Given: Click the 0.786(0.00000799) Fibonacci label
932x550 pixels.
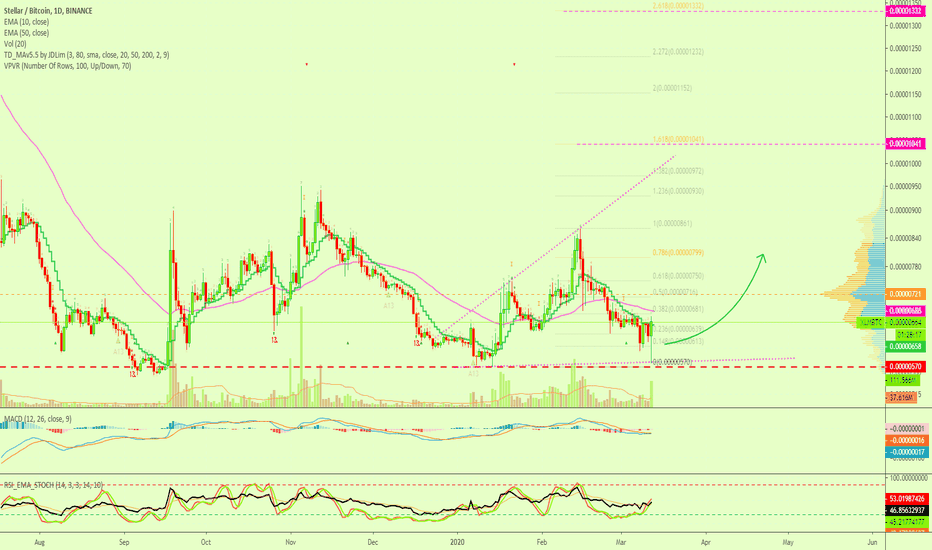Looking at the screenshot, I should 678,253.
